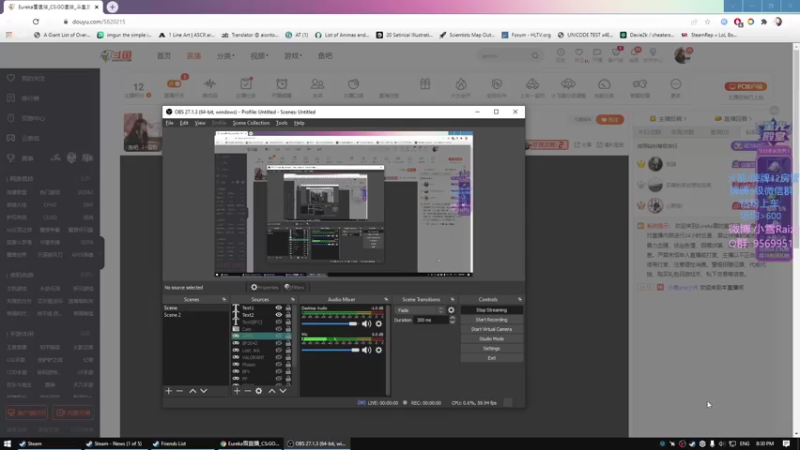Pop out the Scene Transitions dock
The image size is (800, 450).
pos(453,299)
